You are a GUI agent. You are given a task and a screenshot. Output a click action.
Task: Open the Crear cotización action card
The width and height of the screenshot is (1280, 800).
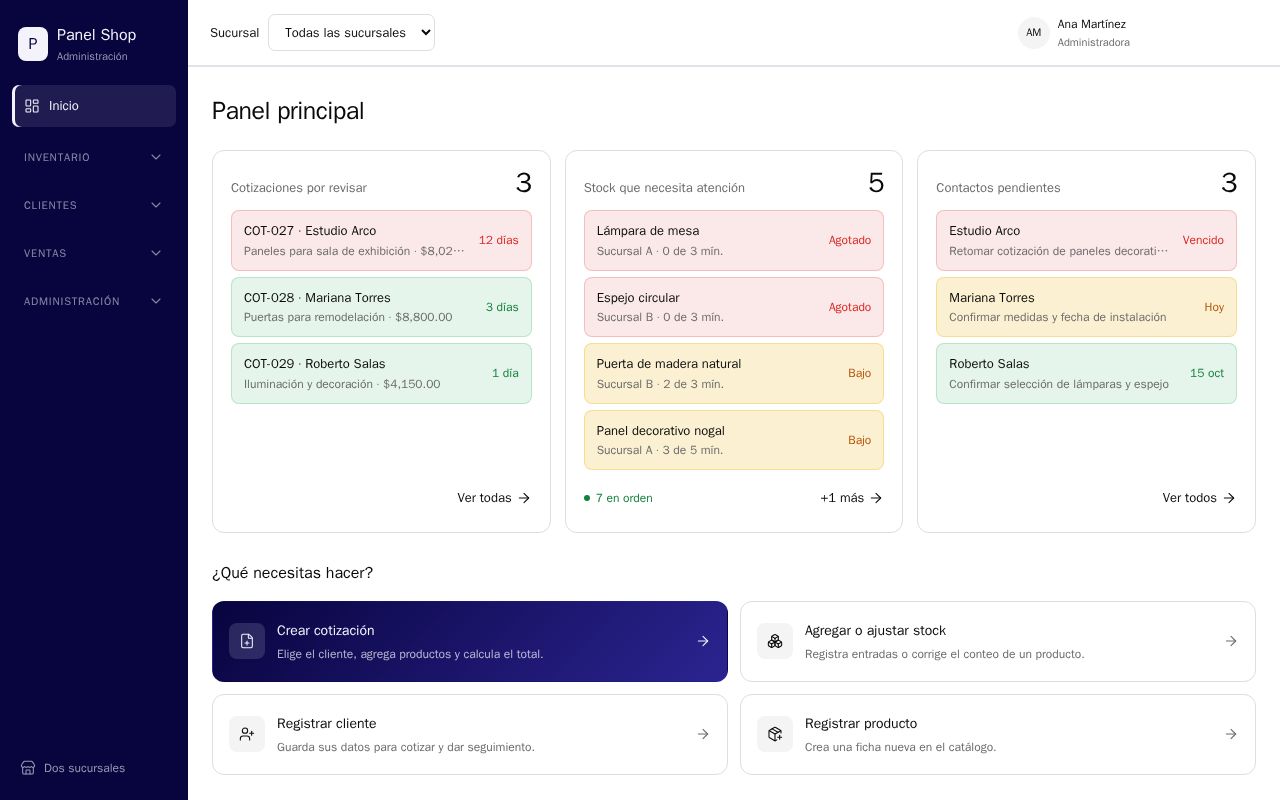[470, 641]
